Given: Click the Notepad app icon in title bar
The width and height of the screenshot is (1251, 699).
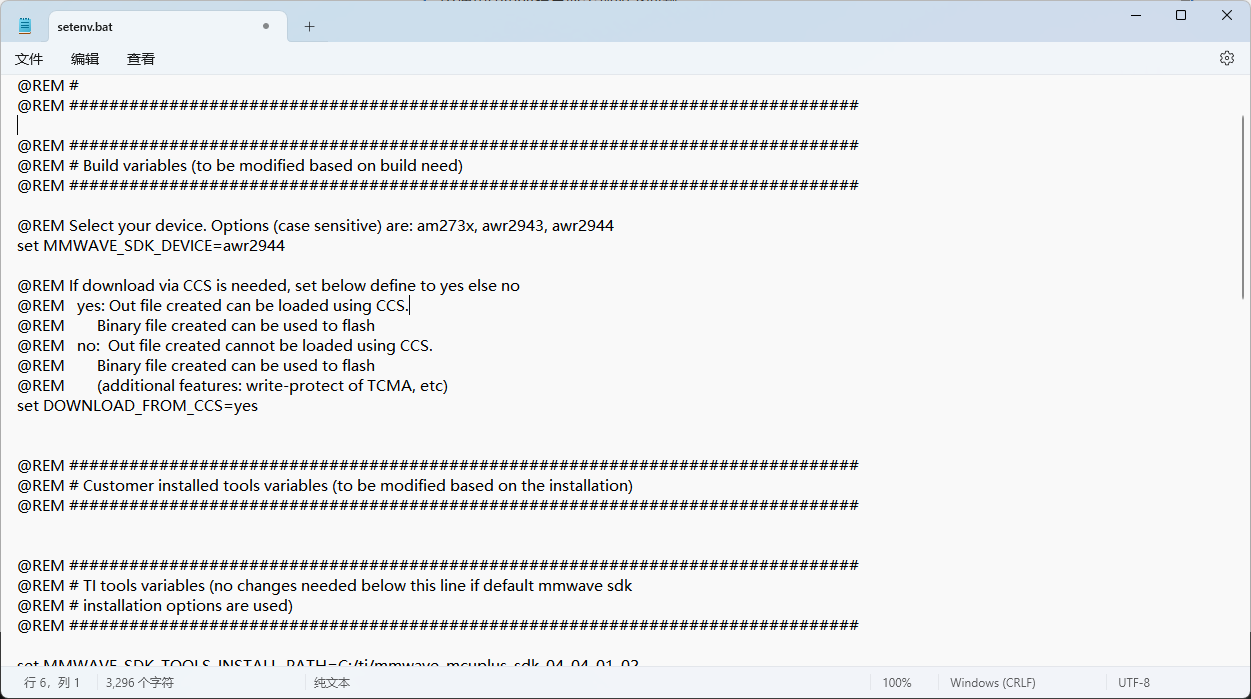Looking at the screenshot, I should 25,26.
